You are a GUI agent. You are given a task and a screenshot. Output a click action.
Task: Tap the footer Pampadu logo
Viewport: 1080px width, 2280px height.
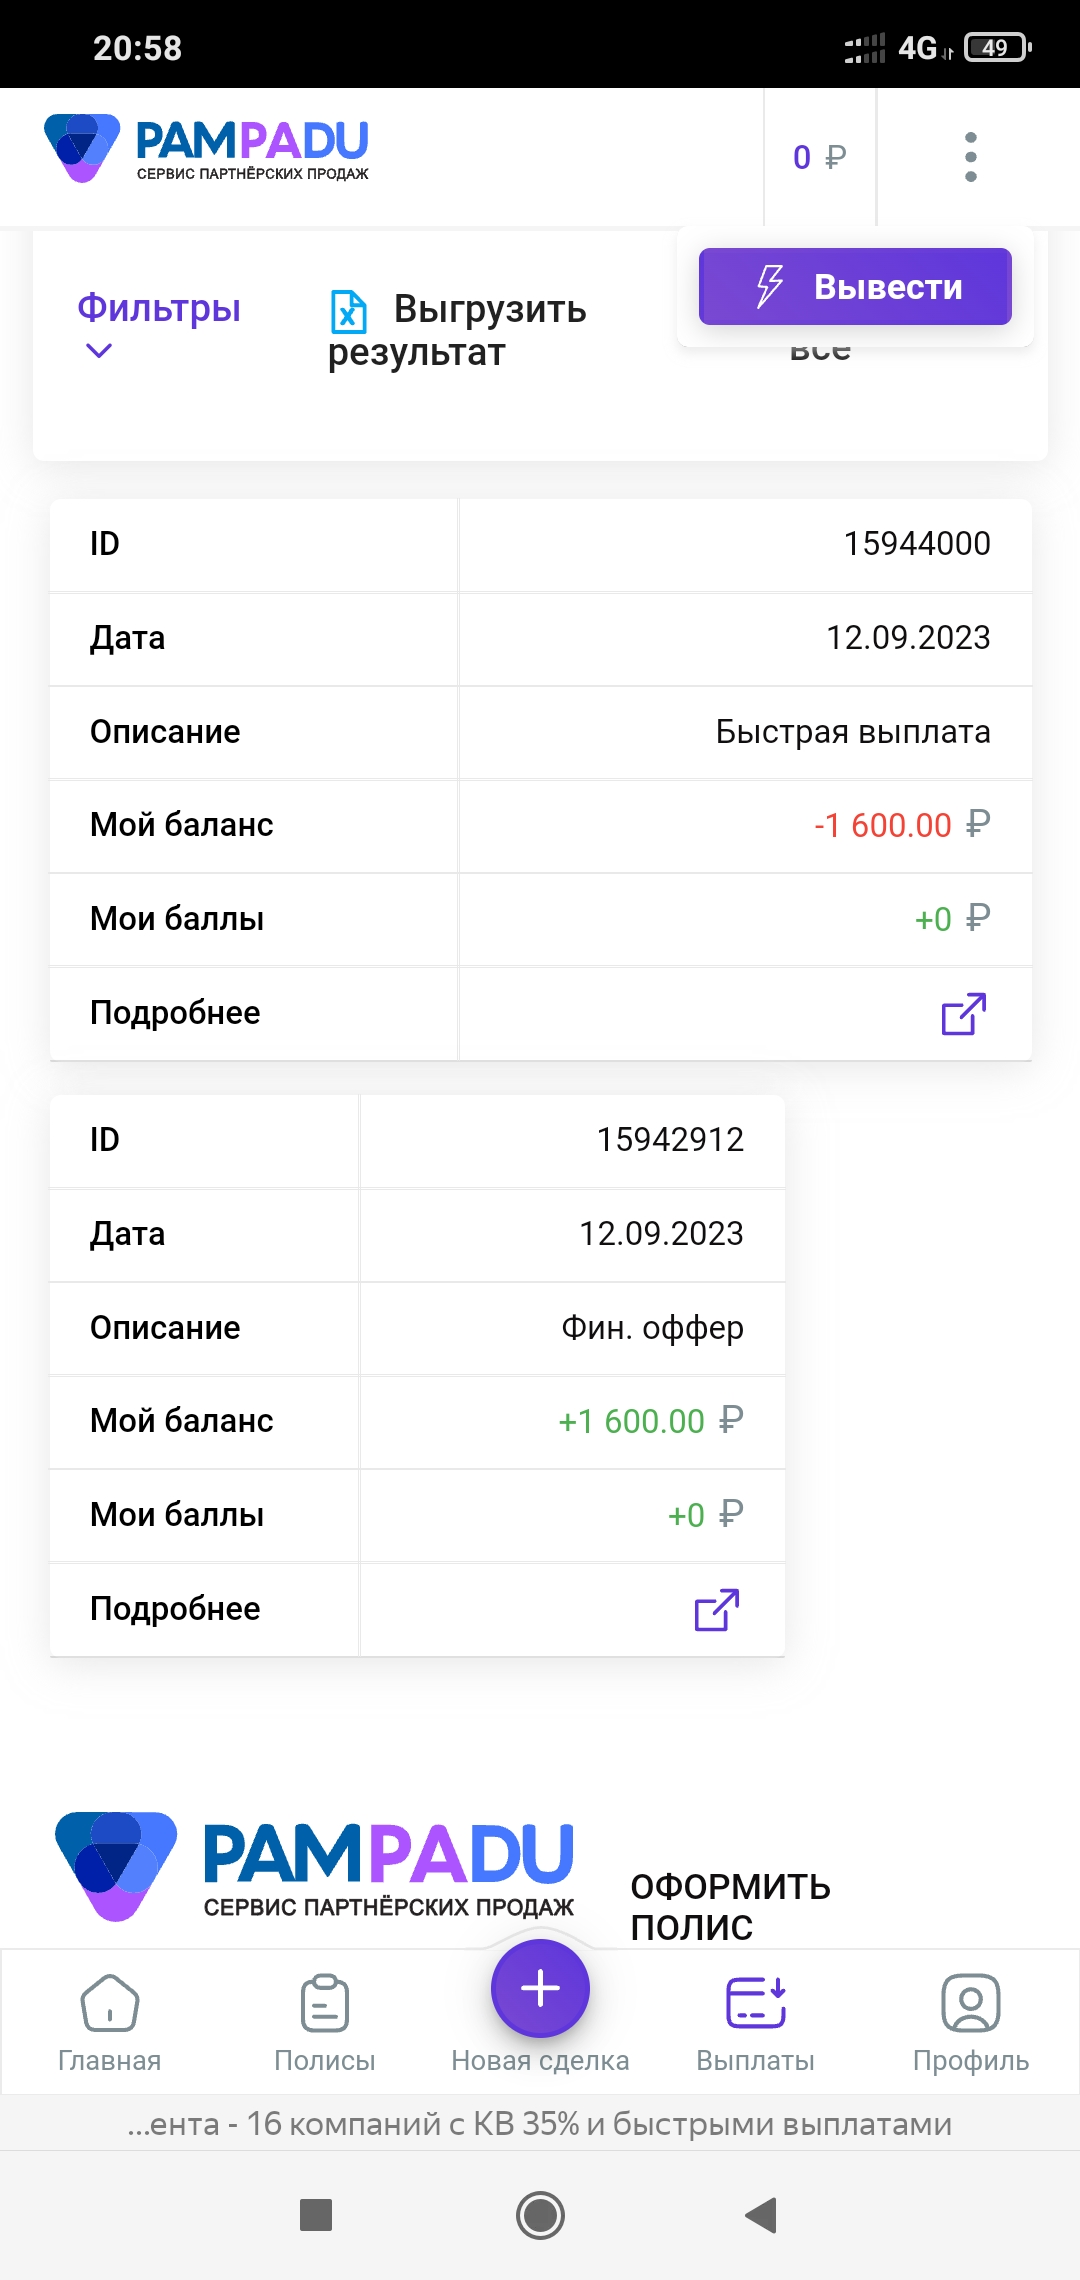[x=315, y=1866]
